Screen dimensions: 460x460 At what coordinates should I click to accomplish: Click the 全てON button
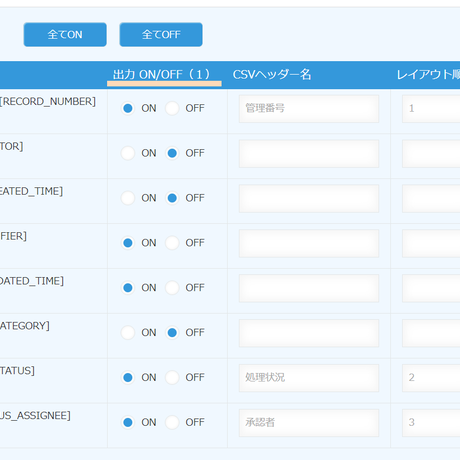65,35
